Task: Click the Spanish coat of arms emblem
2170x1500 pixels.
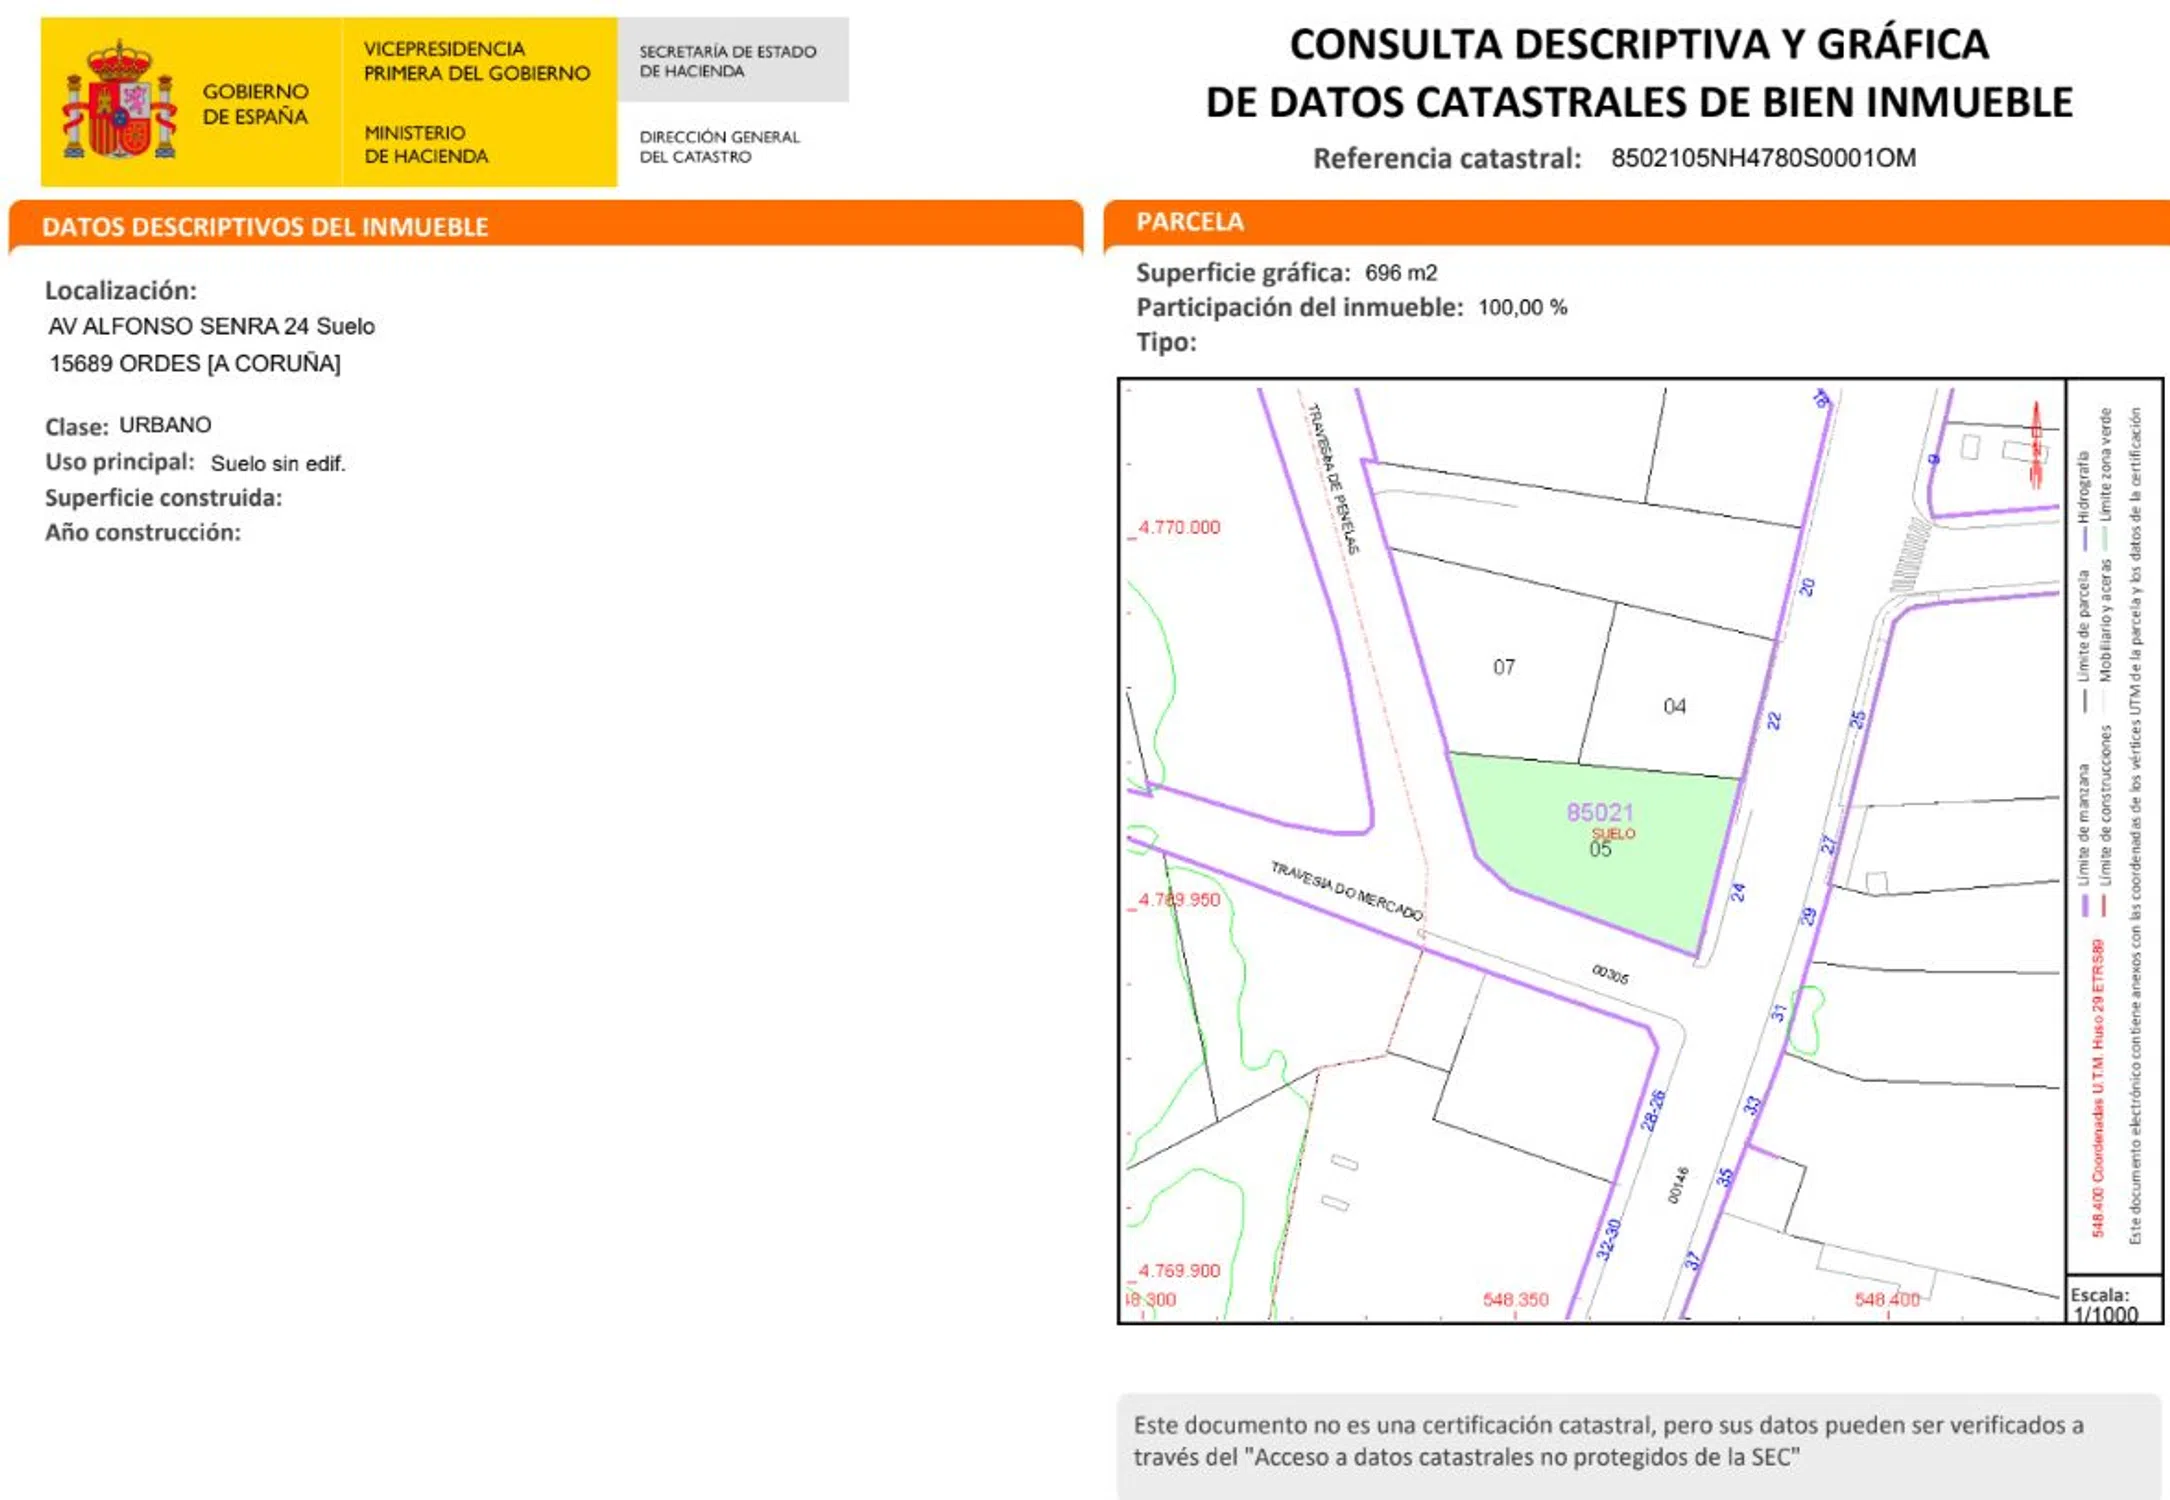Action: pos(119,101)
